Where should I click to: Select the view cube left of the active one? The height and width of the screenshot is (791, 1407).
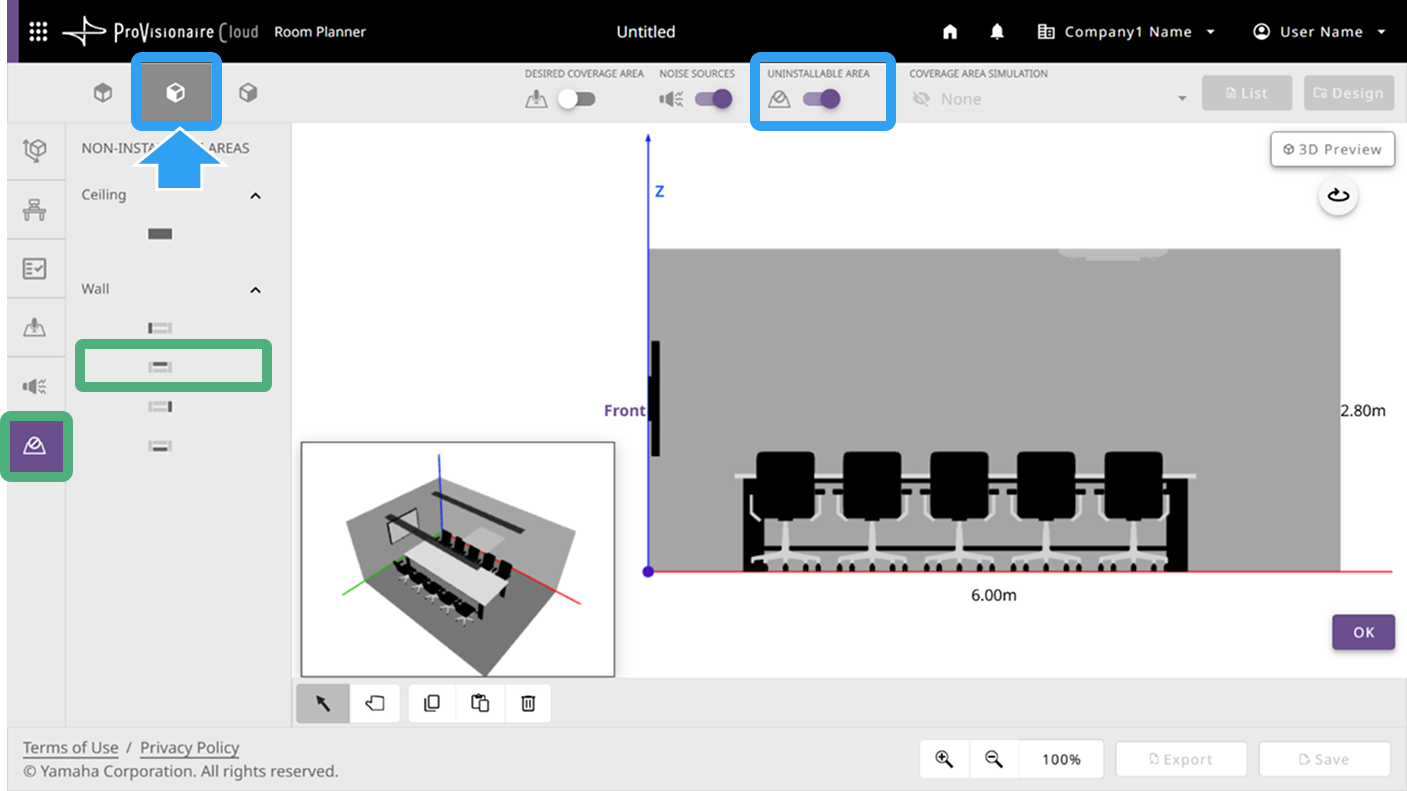(103, 93)
